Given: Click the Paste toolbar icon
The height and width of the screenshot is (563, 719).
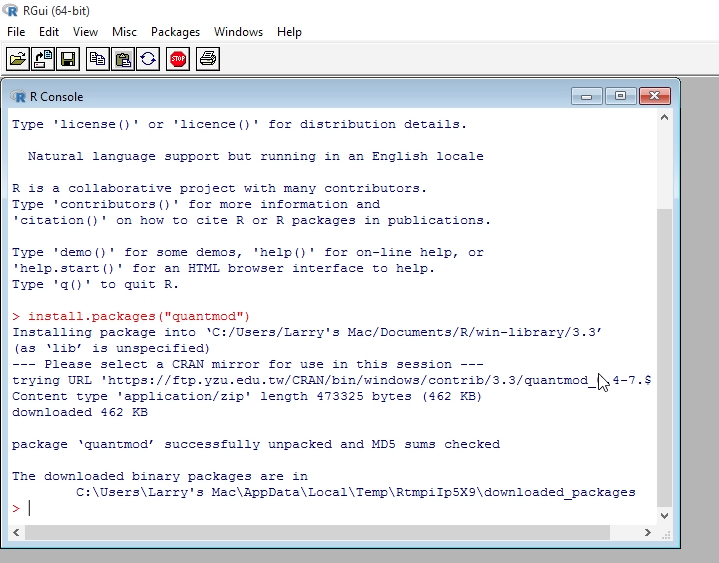Looking at the screenshot, I should (123, 59).
